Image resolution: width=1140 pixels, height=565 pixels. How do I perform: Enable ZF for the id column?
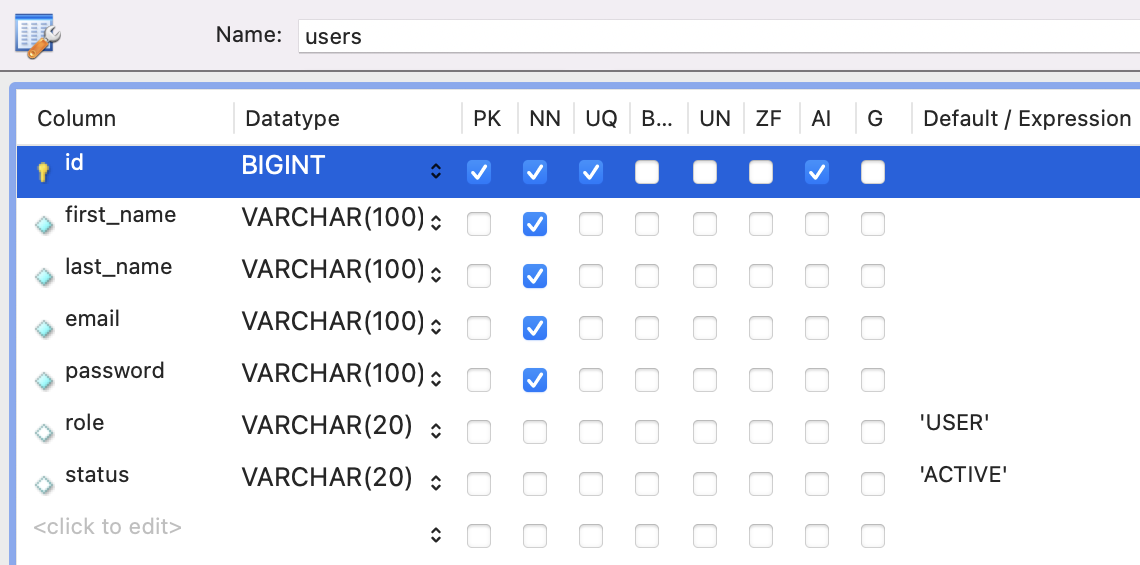click(x=760, y=172)
